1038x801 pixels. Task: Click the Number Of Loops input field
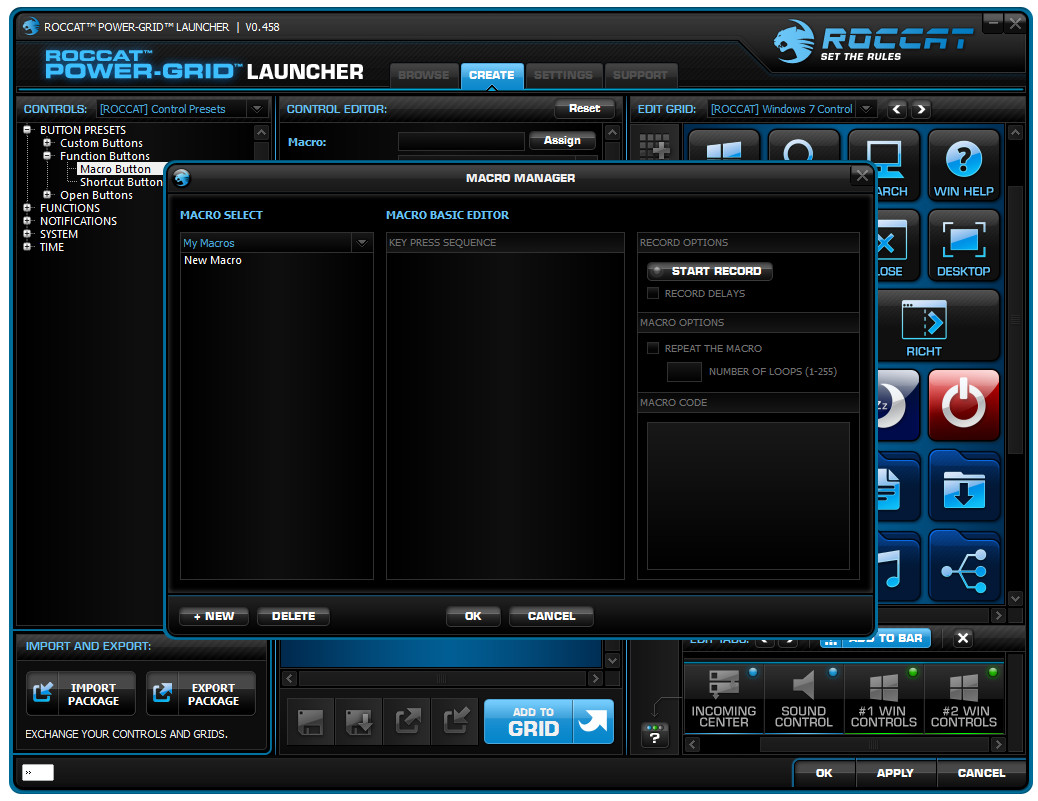[x=684, y=371]
